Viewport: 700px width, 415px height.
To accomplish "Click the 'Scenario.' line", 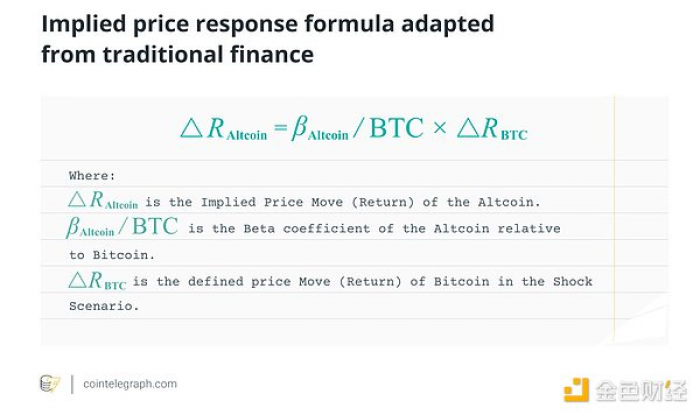I will (x=103, y=307).
